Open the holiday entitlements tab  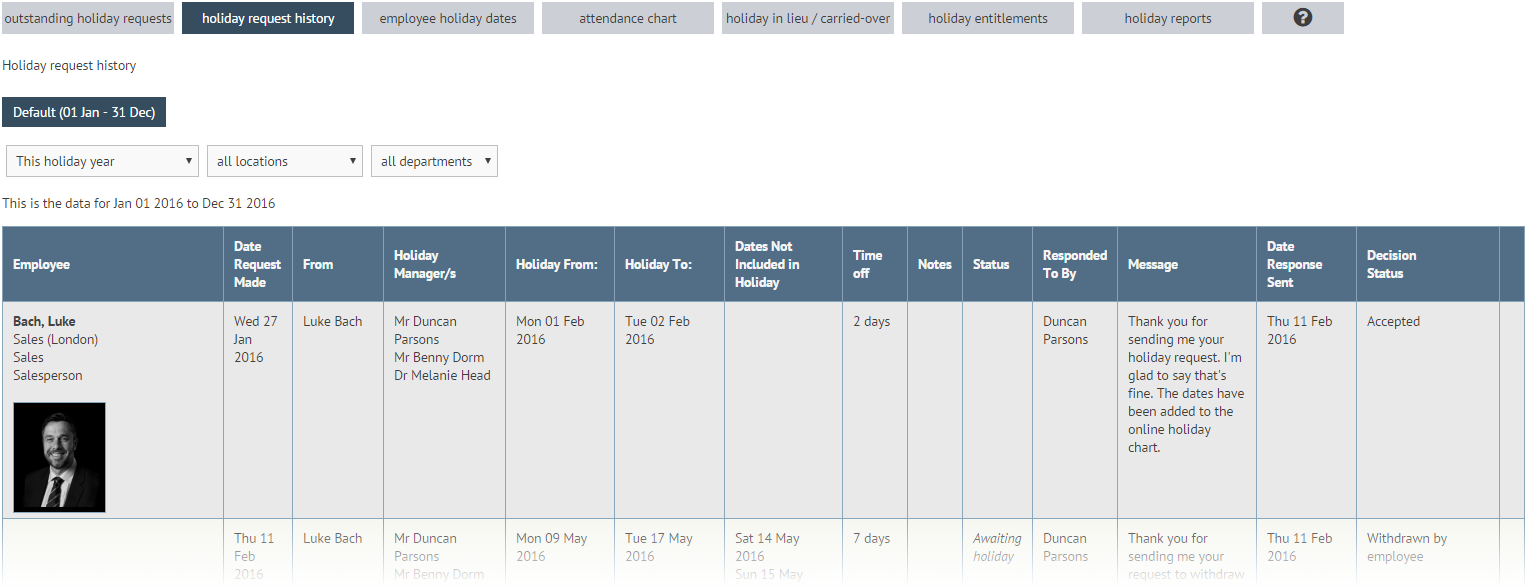(x=988, y=18)
